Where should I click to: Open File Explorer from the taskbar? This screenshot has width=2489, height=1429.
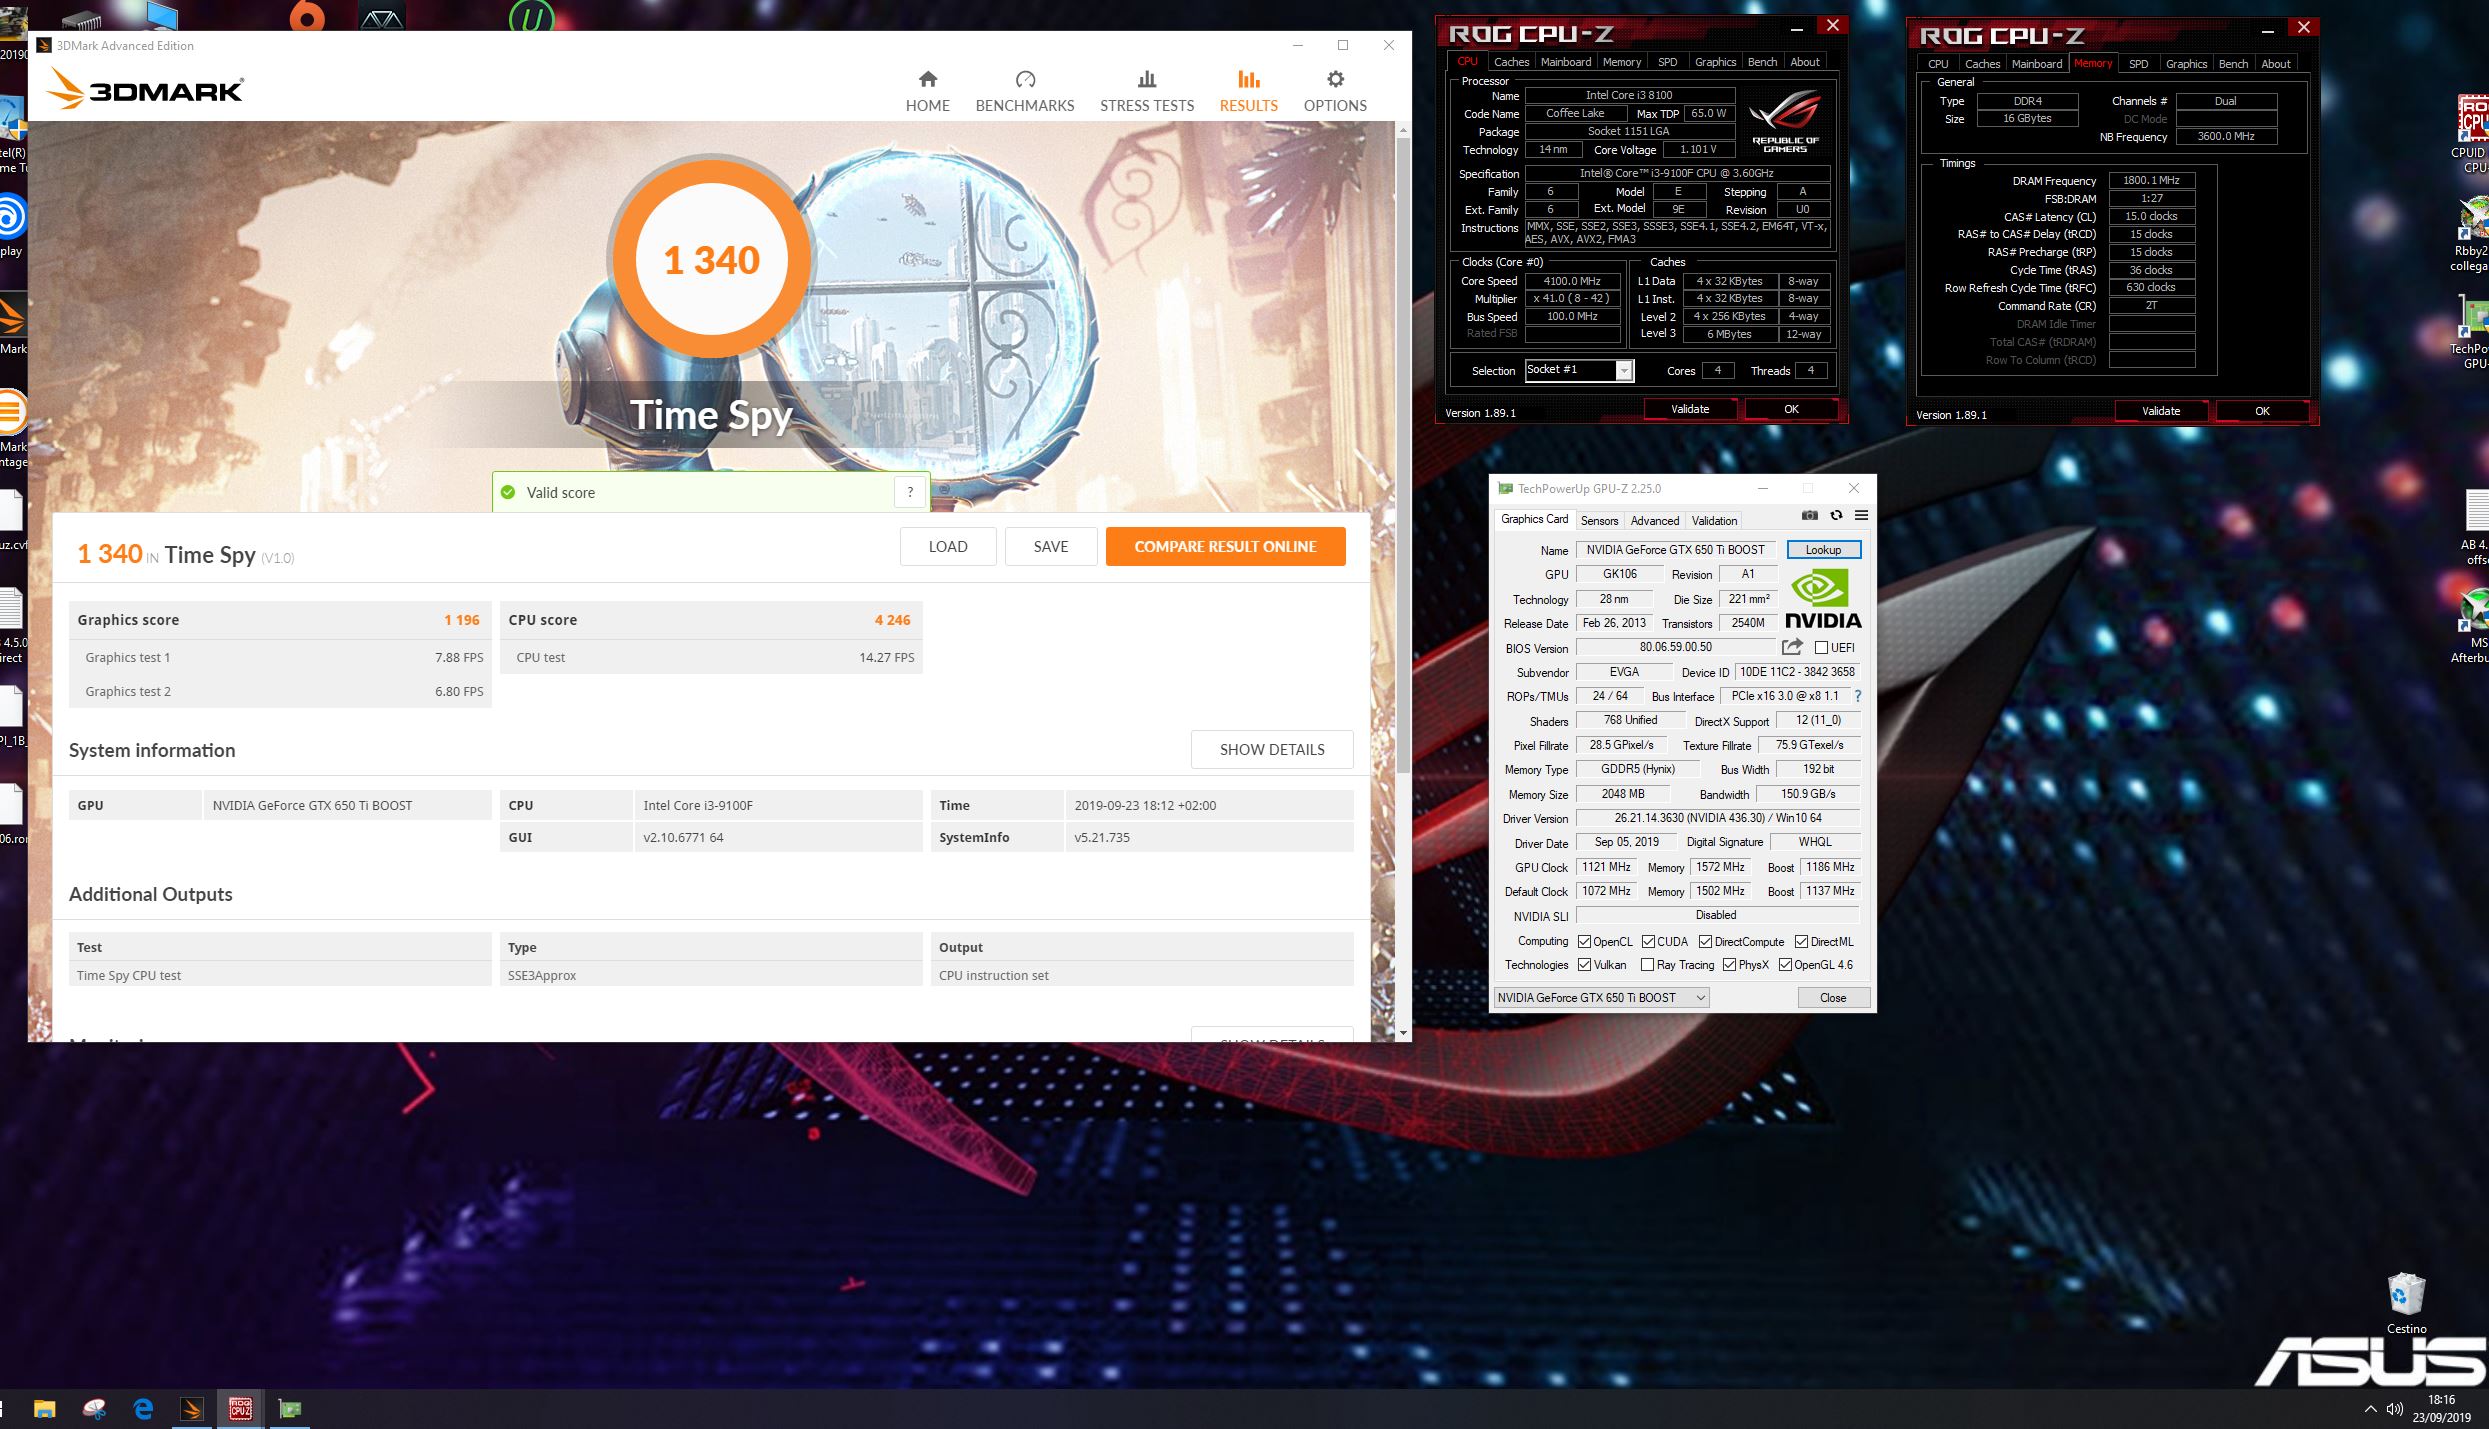44,1409
